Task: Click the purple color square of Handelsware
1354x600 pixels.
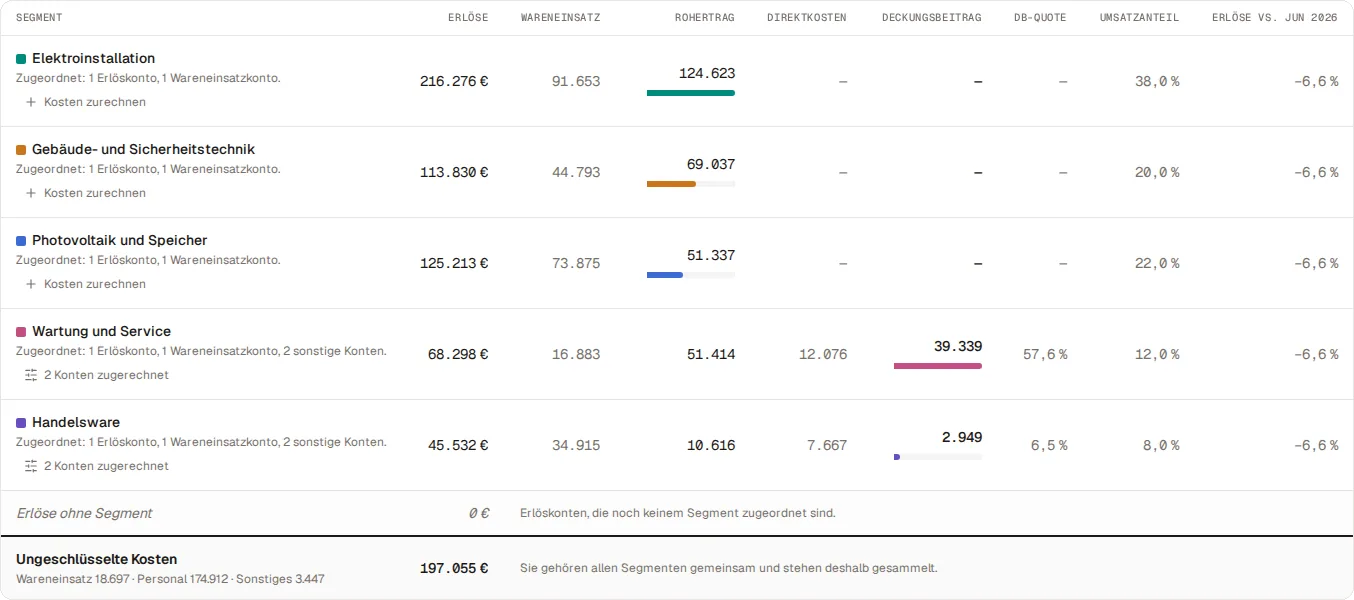Action: pos(21,423)
